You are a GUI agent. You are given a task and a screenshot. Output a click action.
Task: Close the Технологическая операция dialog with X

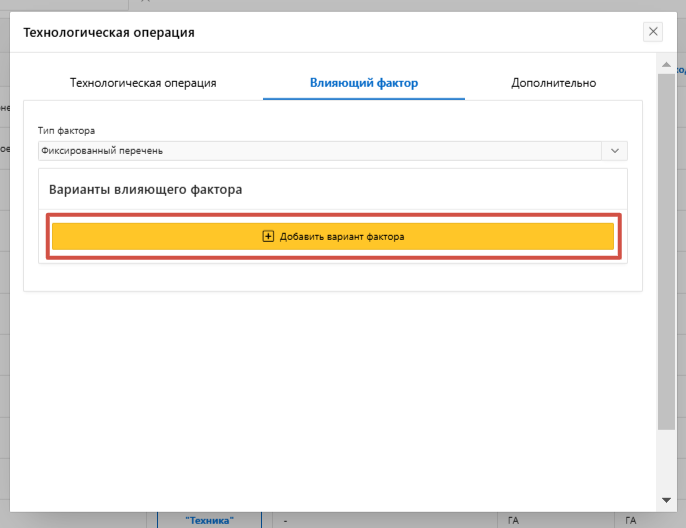[653, 32]
